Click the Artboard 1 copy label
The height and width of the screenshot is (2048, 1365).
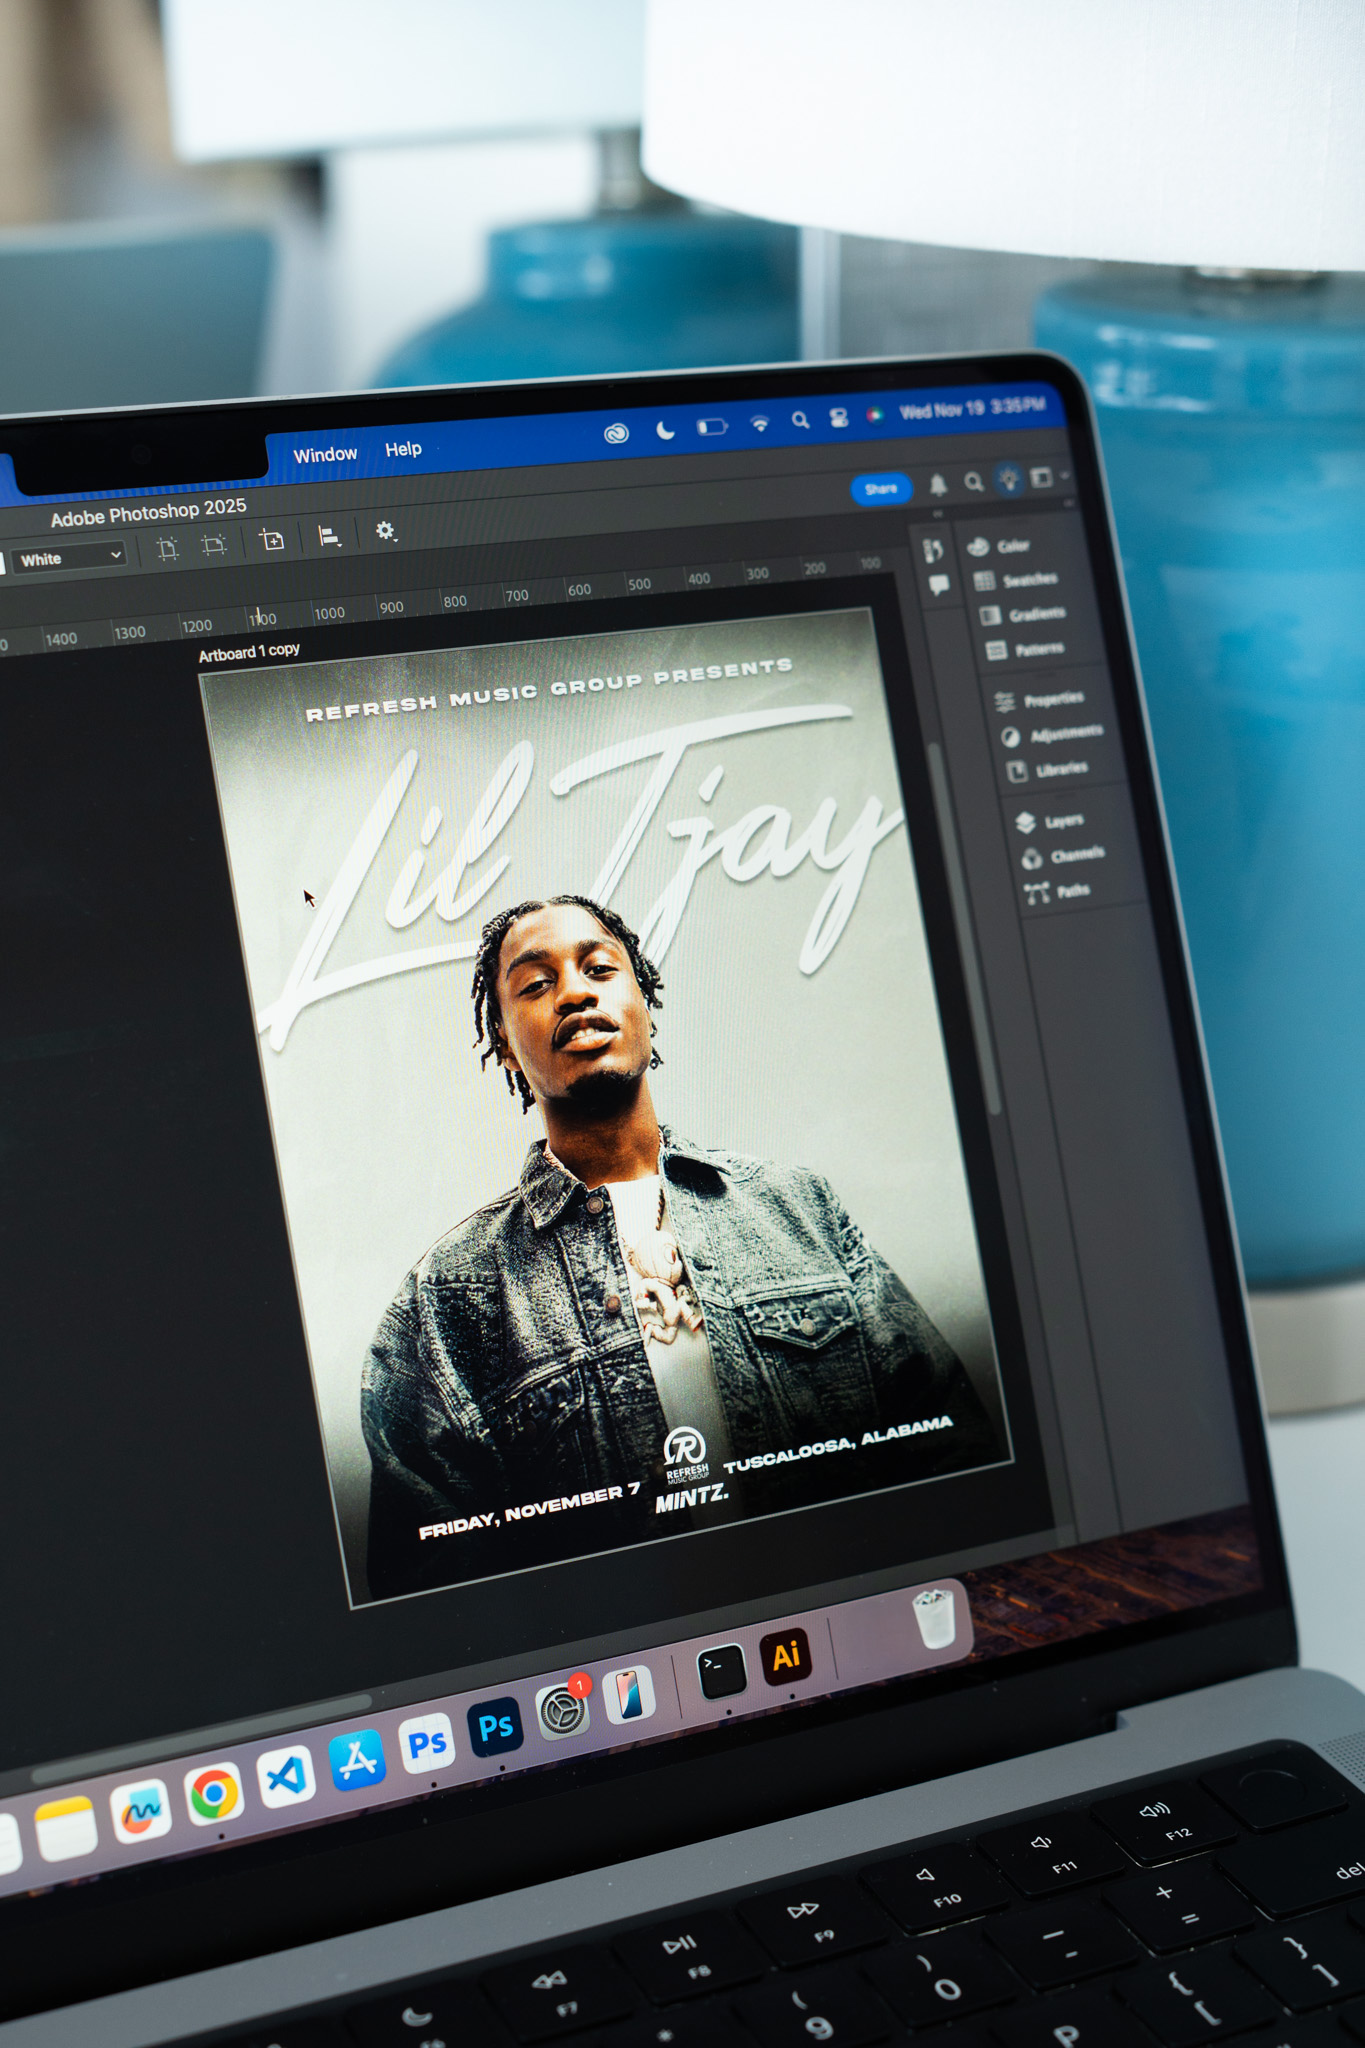point(249,652)
